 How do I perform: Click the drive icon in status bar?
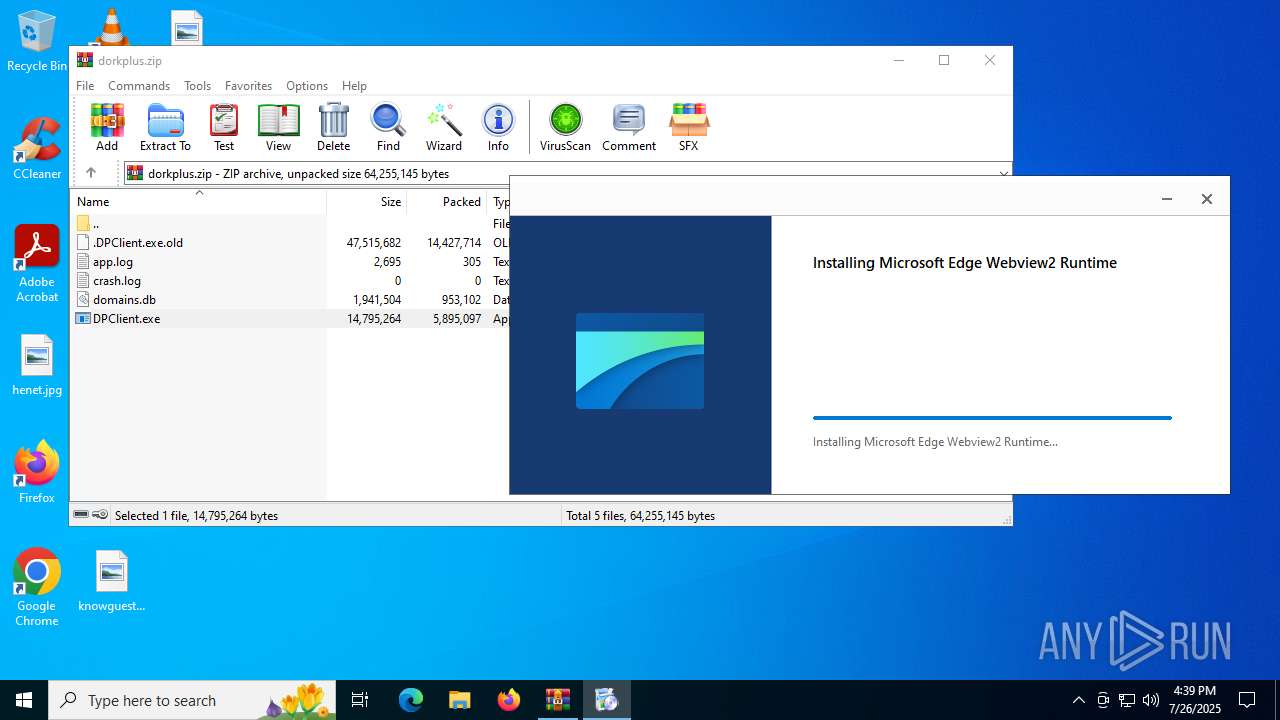tap(81, 515)
